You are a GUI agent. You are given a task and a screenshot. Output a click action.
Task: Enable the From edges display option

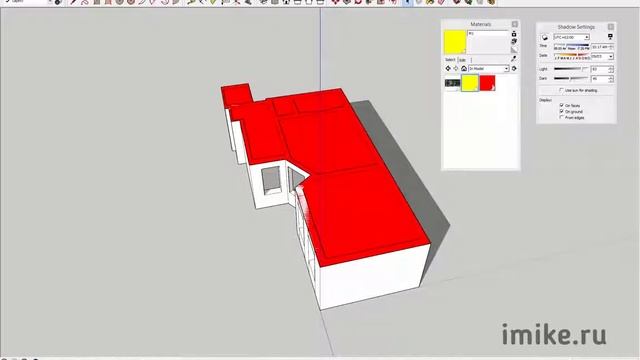(562, 118)
